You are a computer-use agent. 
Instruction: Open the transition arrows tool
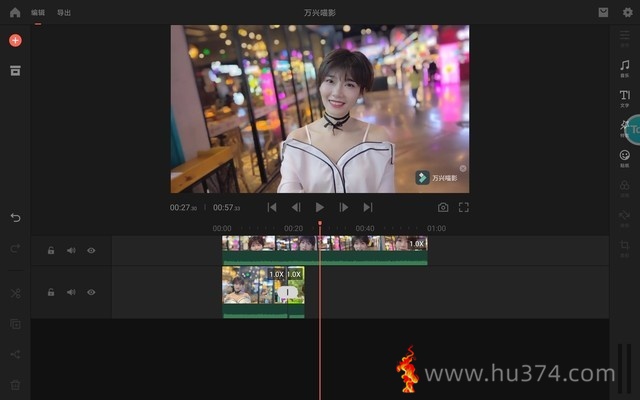(624, 218)
